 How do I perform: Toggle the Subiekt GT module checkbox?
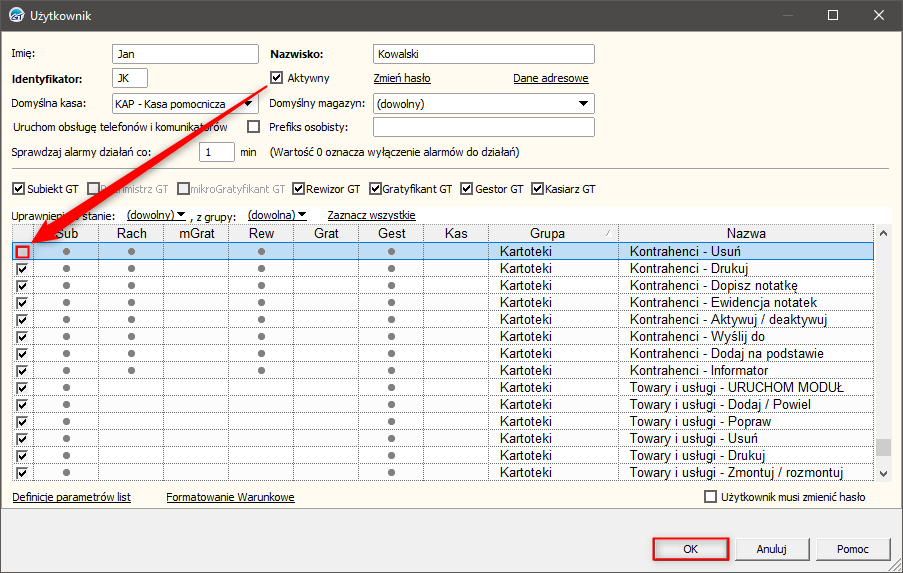(x=18, y=189)
